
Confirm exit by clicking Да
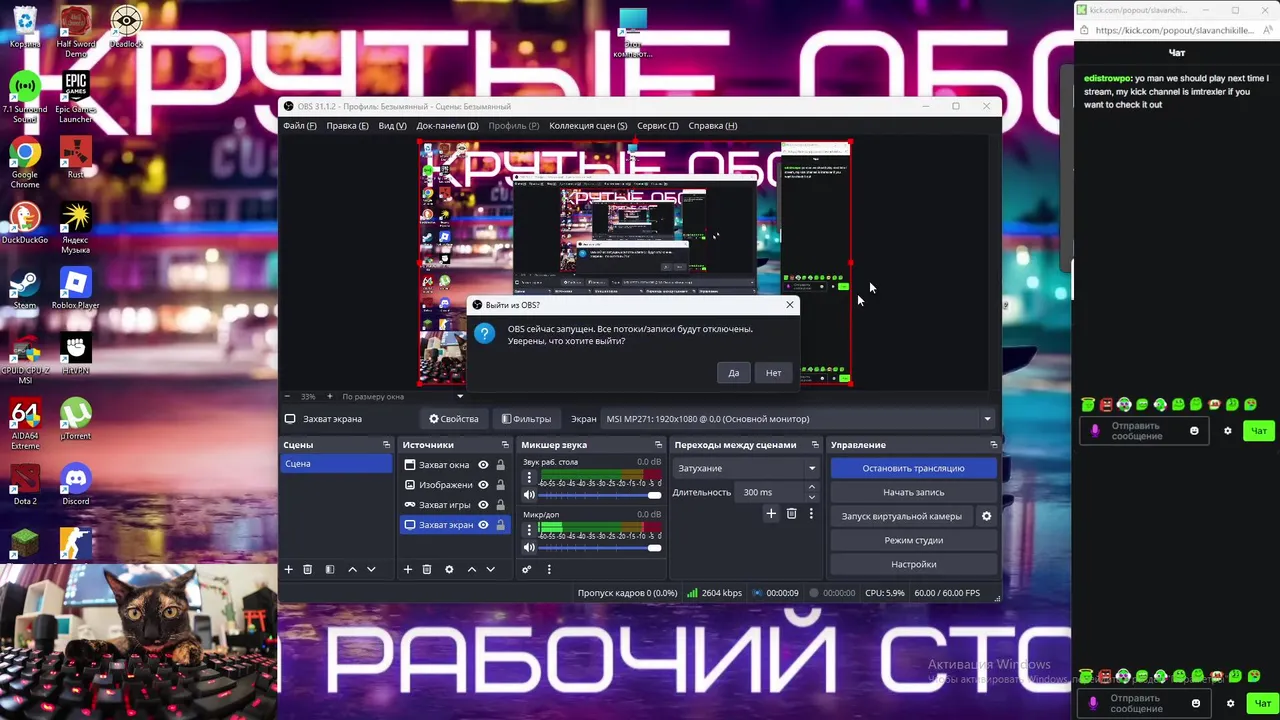pos(733,373)
